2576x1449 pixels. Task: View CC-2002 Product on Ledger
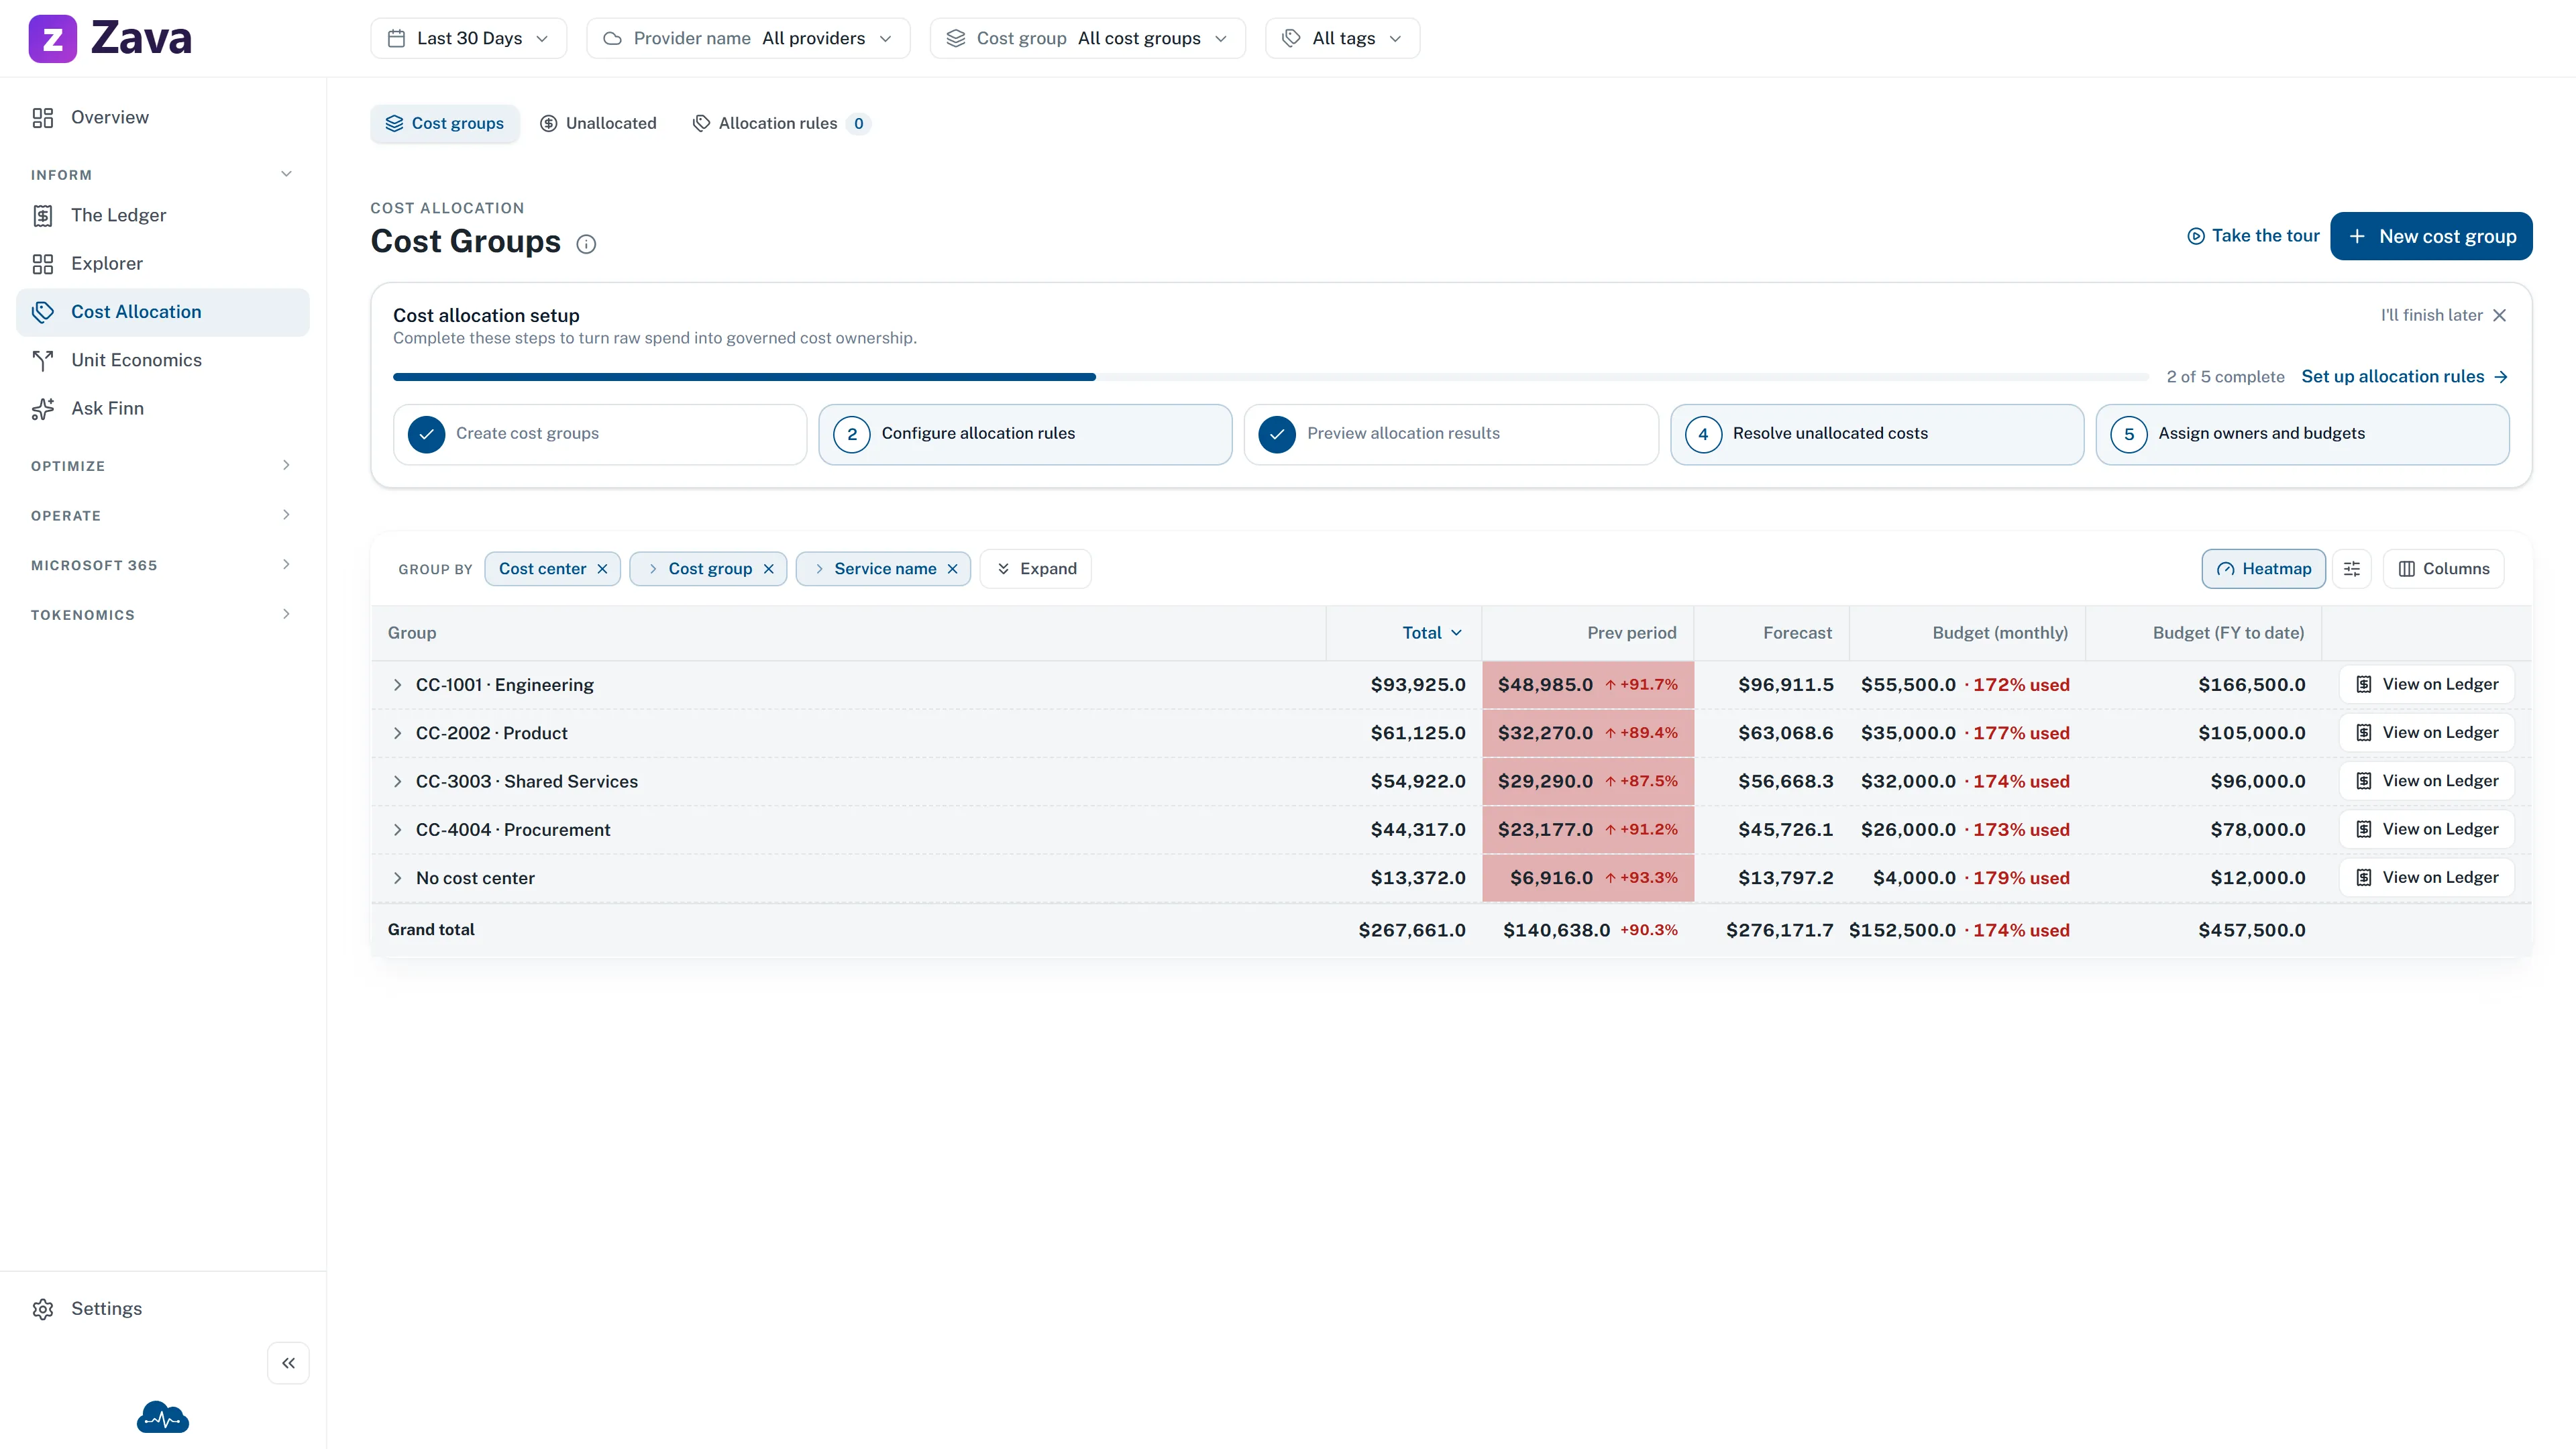2427,733
